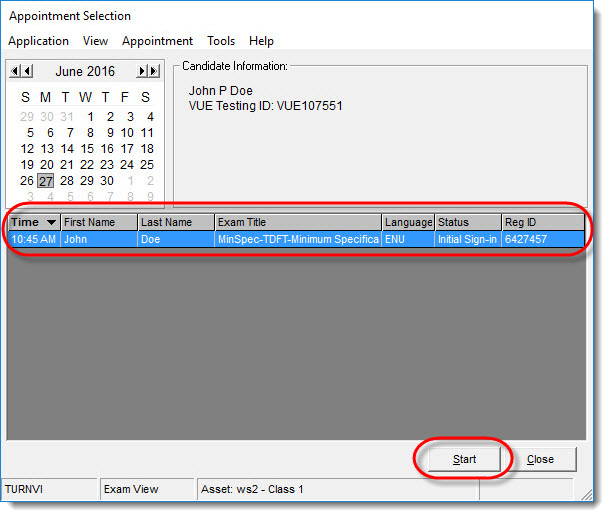Open the Appointment menu
The image size is (609, 517).
pyautogui.click(x=157, y=41)
